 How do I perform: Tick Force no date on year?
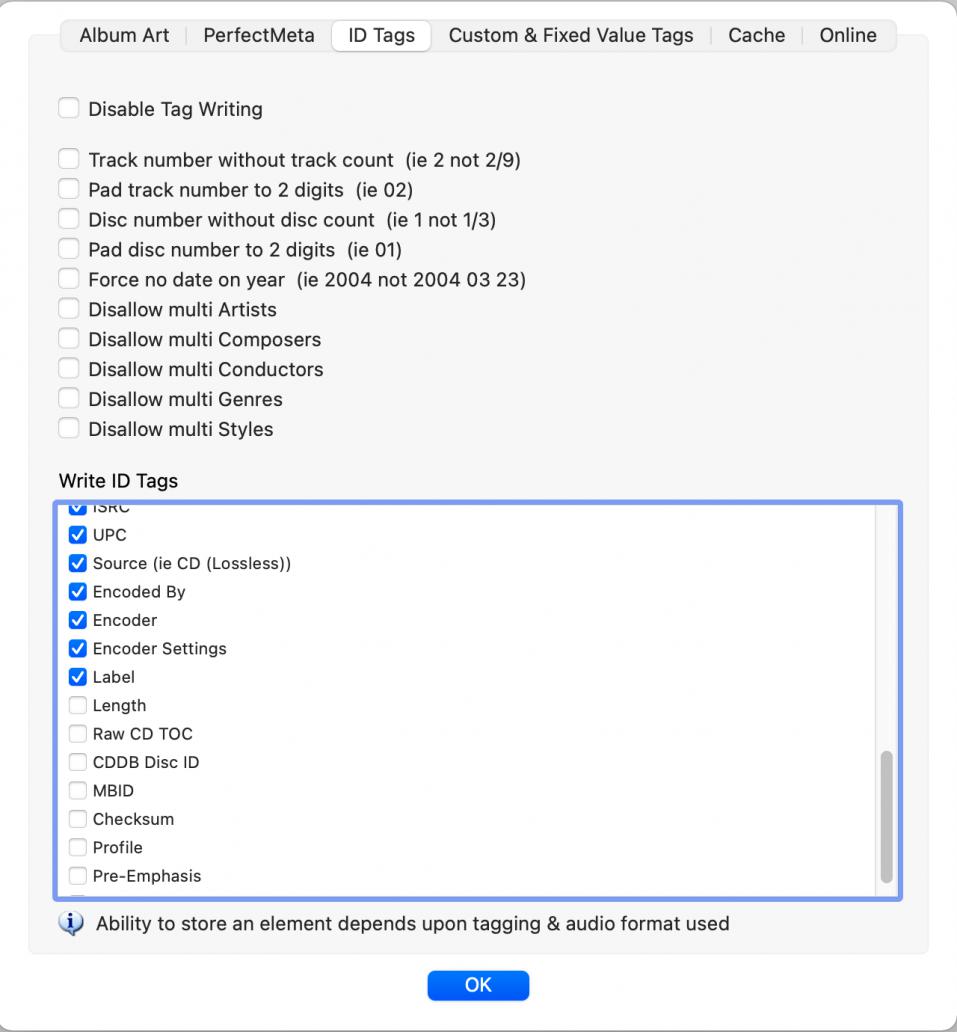68,280
